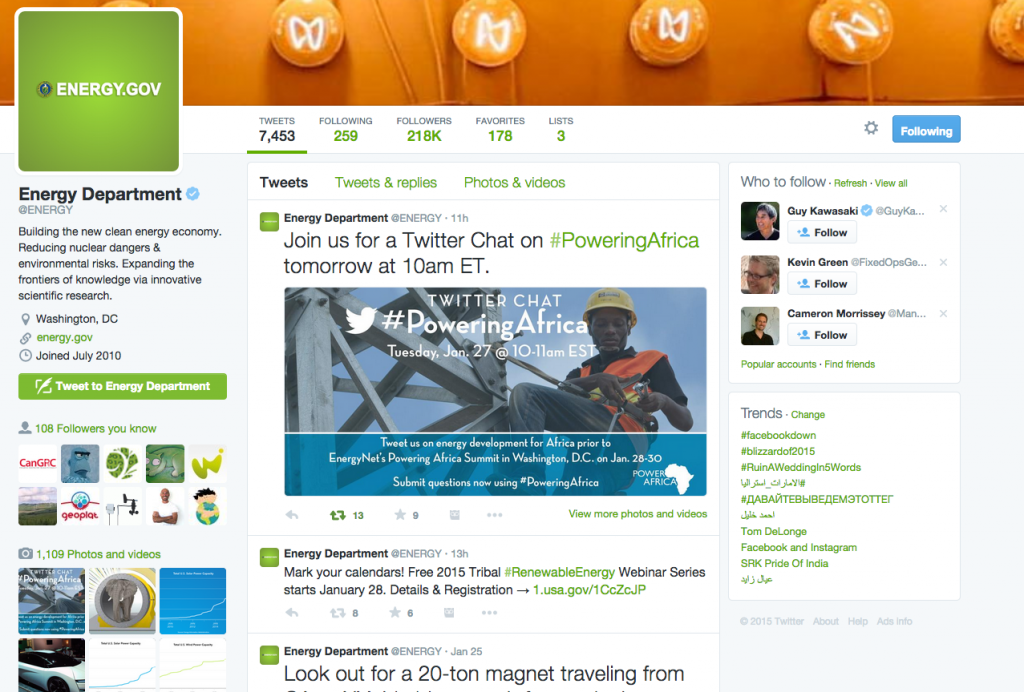The image size is (1024, 692).
Task: Select the #blizzardof2015 trend
Action: tap(778, 451)
